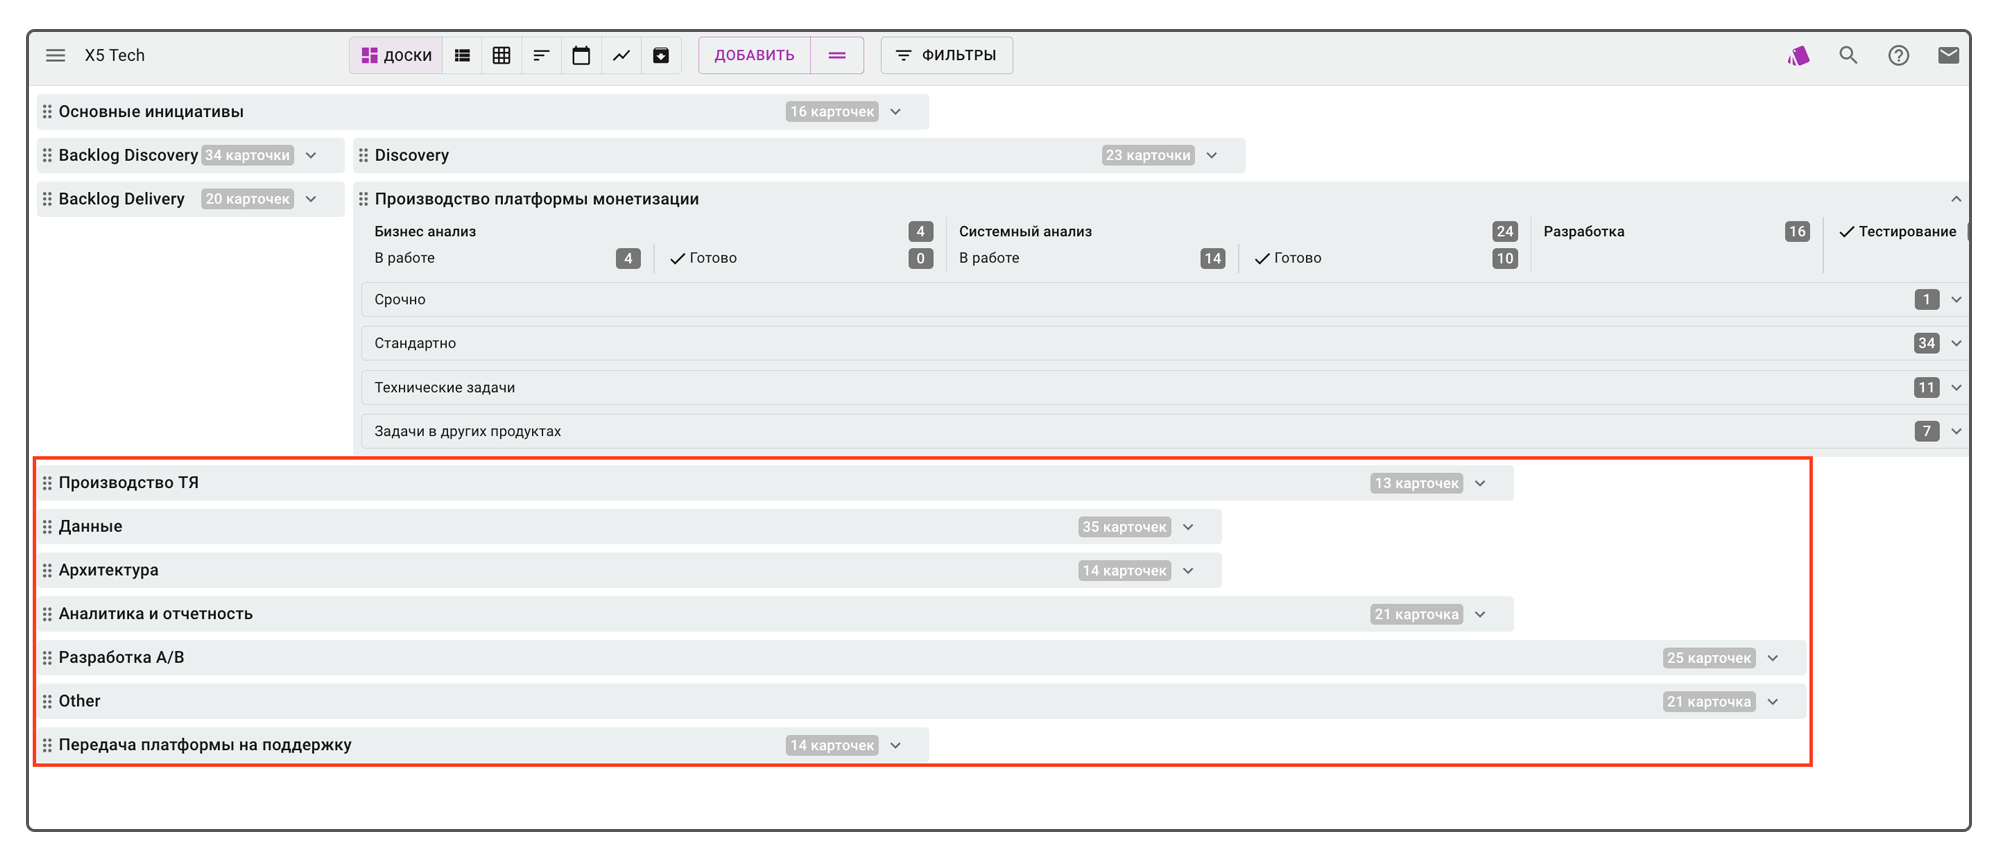The height and width of the screenshot is (861, 2000).
Task: Switch to the table grid view icon
Action: (502, 56)
